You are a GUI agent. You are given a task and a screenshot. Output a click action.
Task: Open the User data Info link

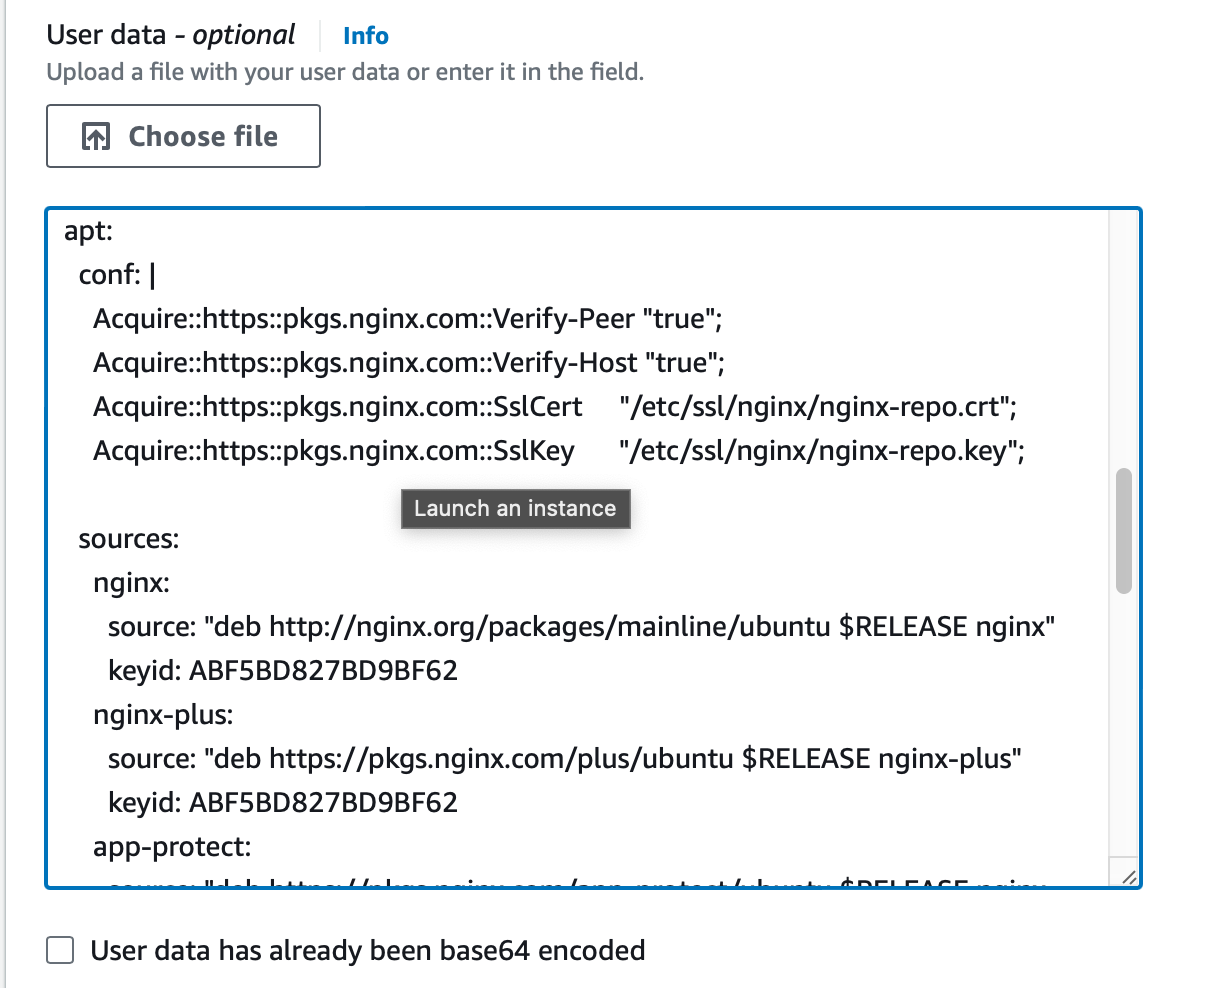[365, 36]
